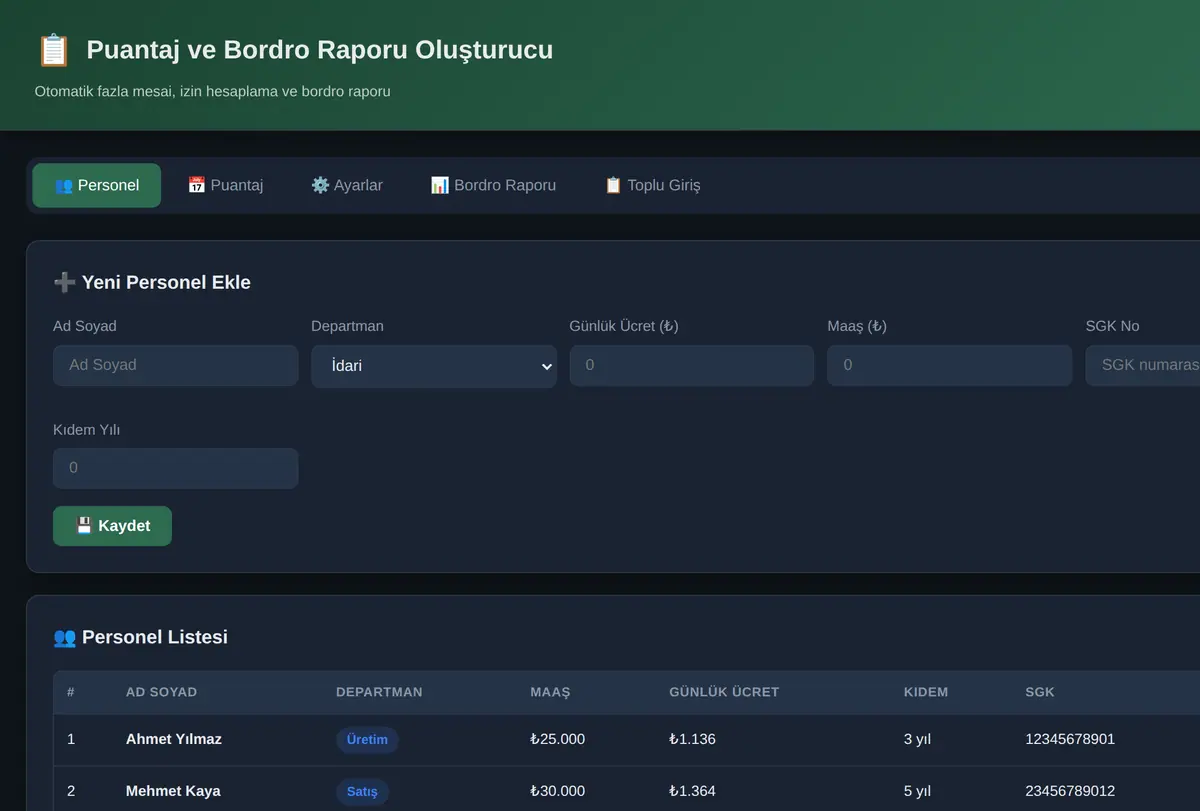Viewport: 1200px width, 811px height.
Task: Click the DEPARTMAN column header
Action: tap(379, 692)
